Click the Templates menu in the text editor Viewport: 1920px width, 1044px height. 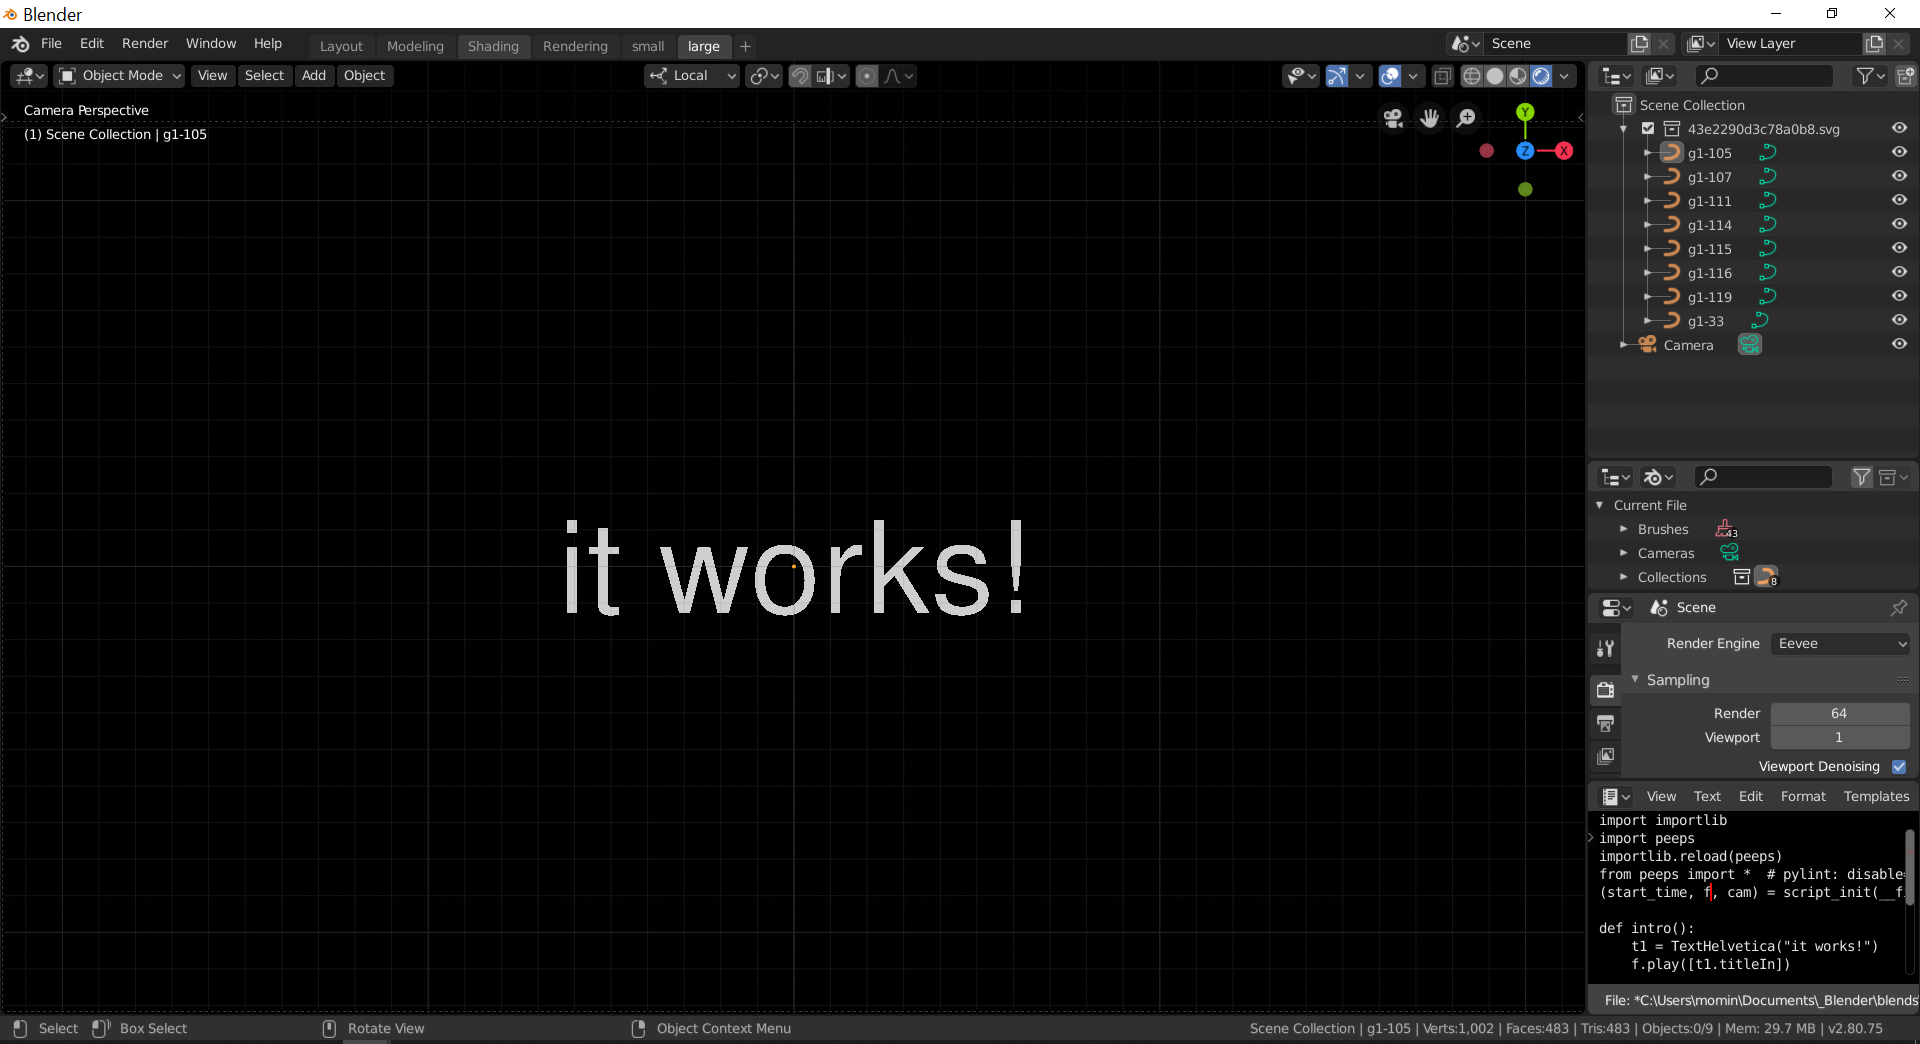[1876, 796]
